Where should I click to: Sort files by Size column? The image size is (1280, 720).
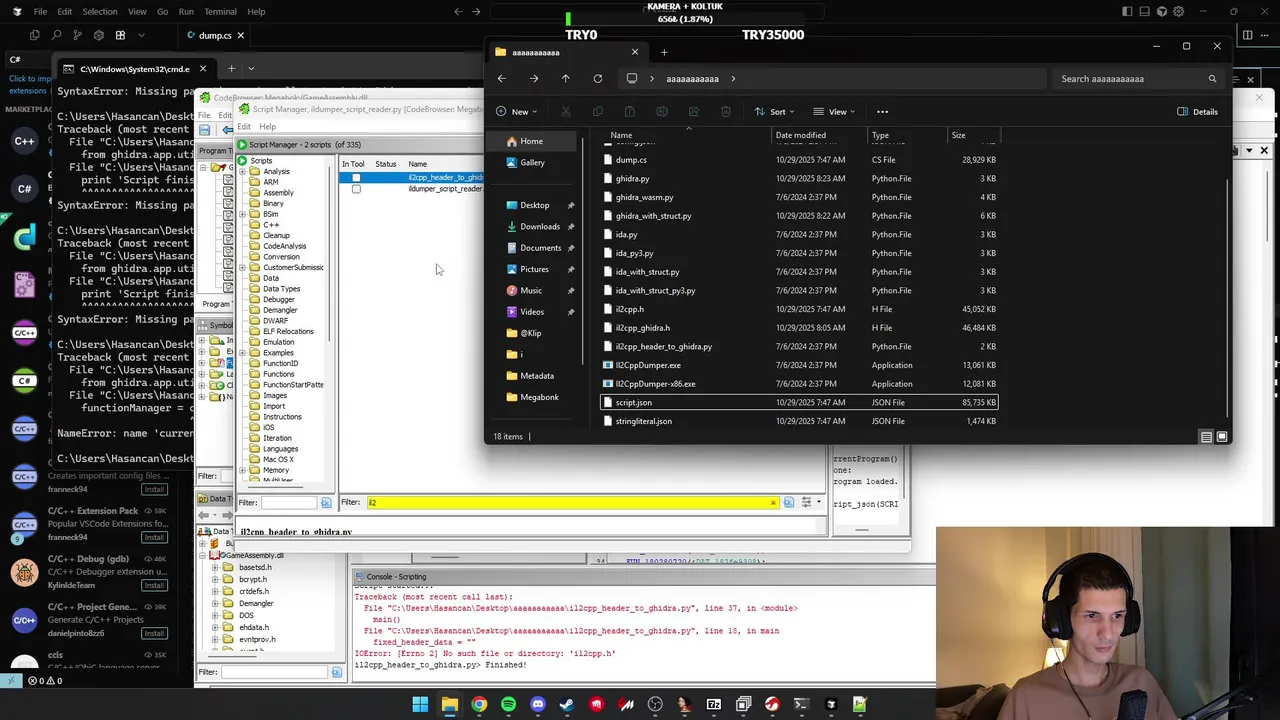958,135
